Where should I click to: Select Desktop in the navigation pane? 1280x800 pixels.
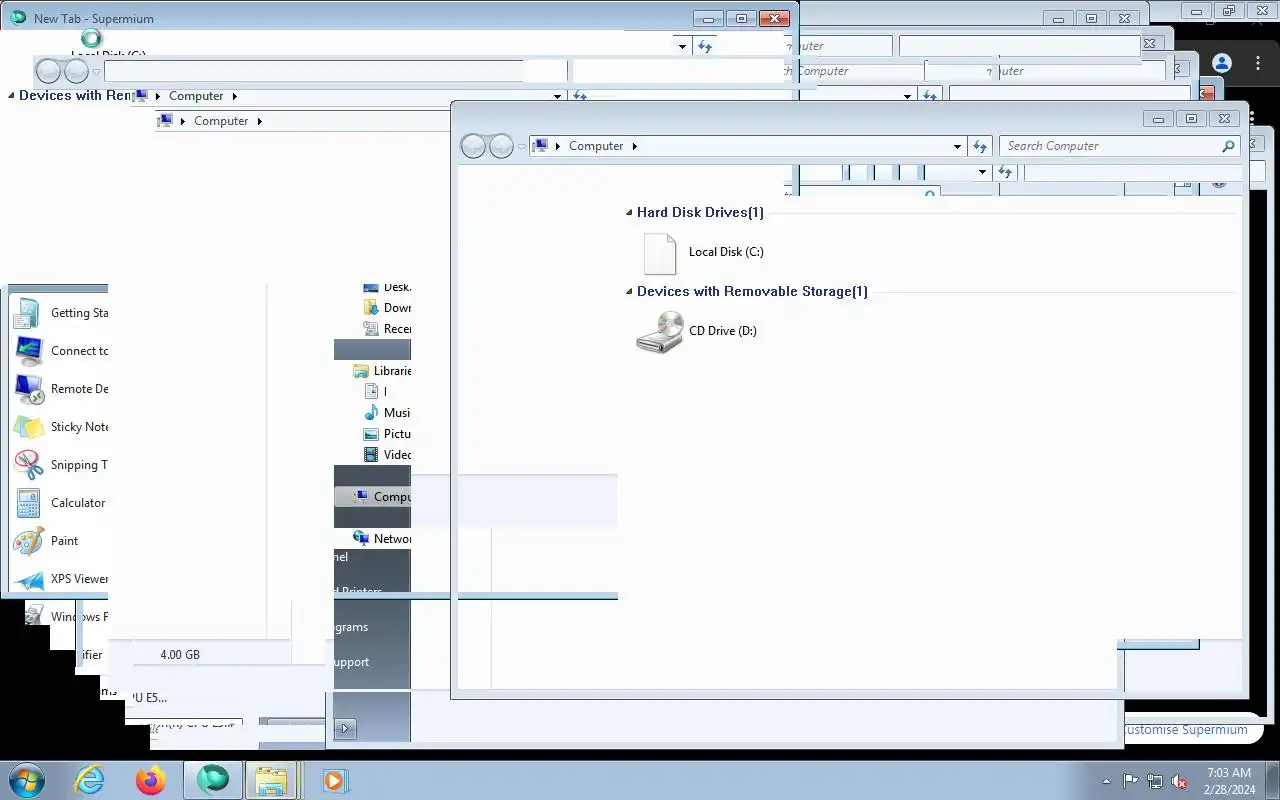387,287
